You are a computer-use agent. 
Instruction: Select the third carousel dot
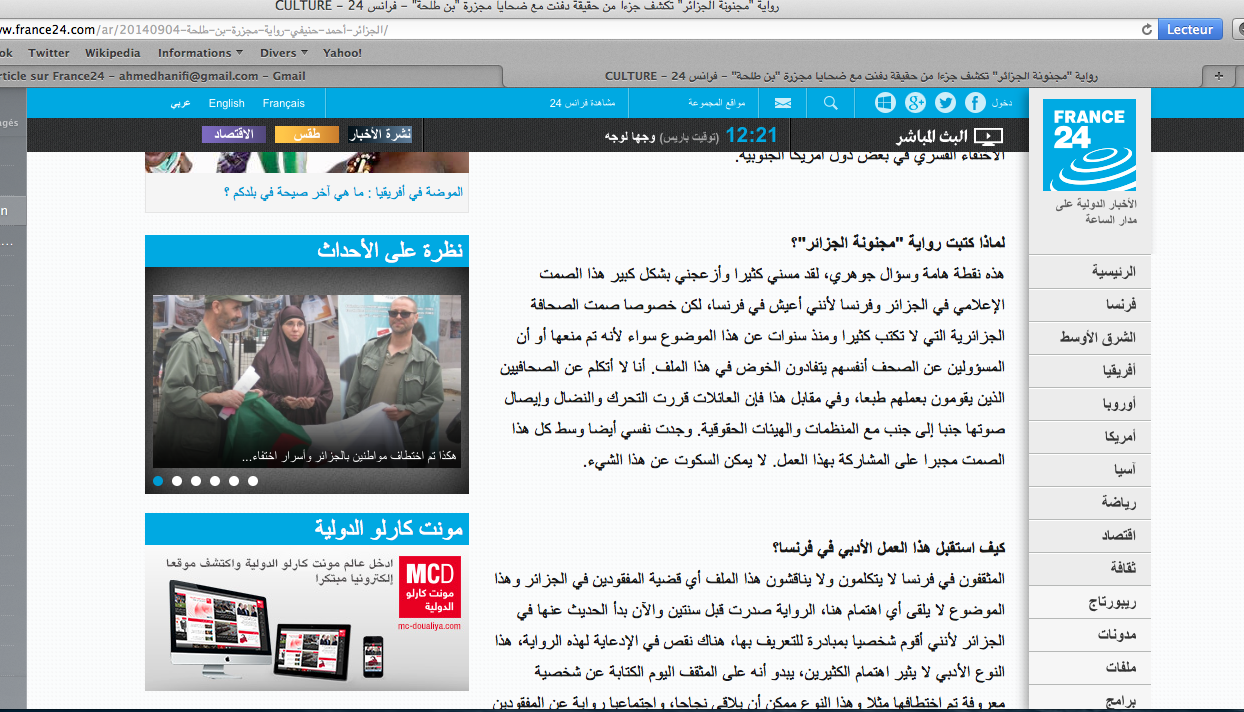pyautogui.click(x=196, y=481)
